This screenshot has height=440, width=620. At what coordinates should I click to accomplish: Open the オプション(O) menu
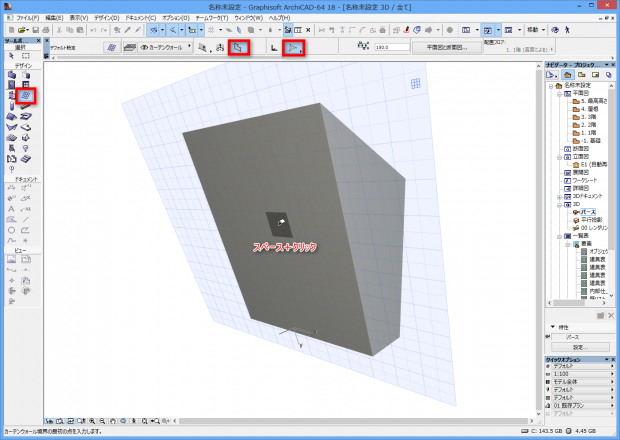176,18
